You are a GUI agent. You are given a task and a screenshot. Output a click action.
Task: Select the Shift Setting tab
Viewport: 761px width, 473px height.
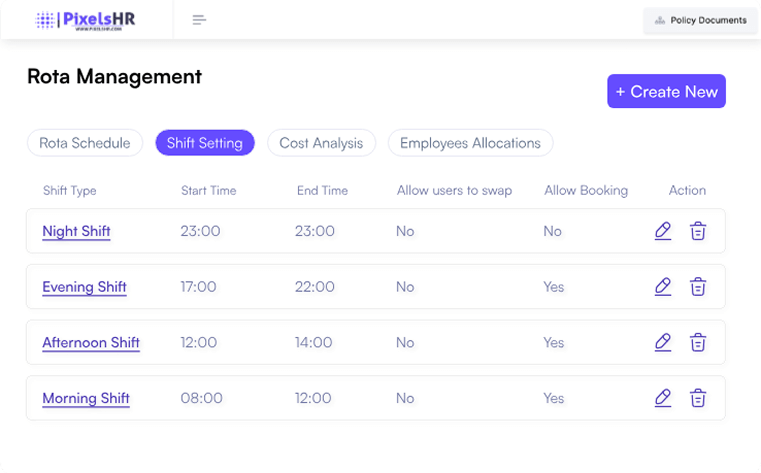tap(205, 143)
